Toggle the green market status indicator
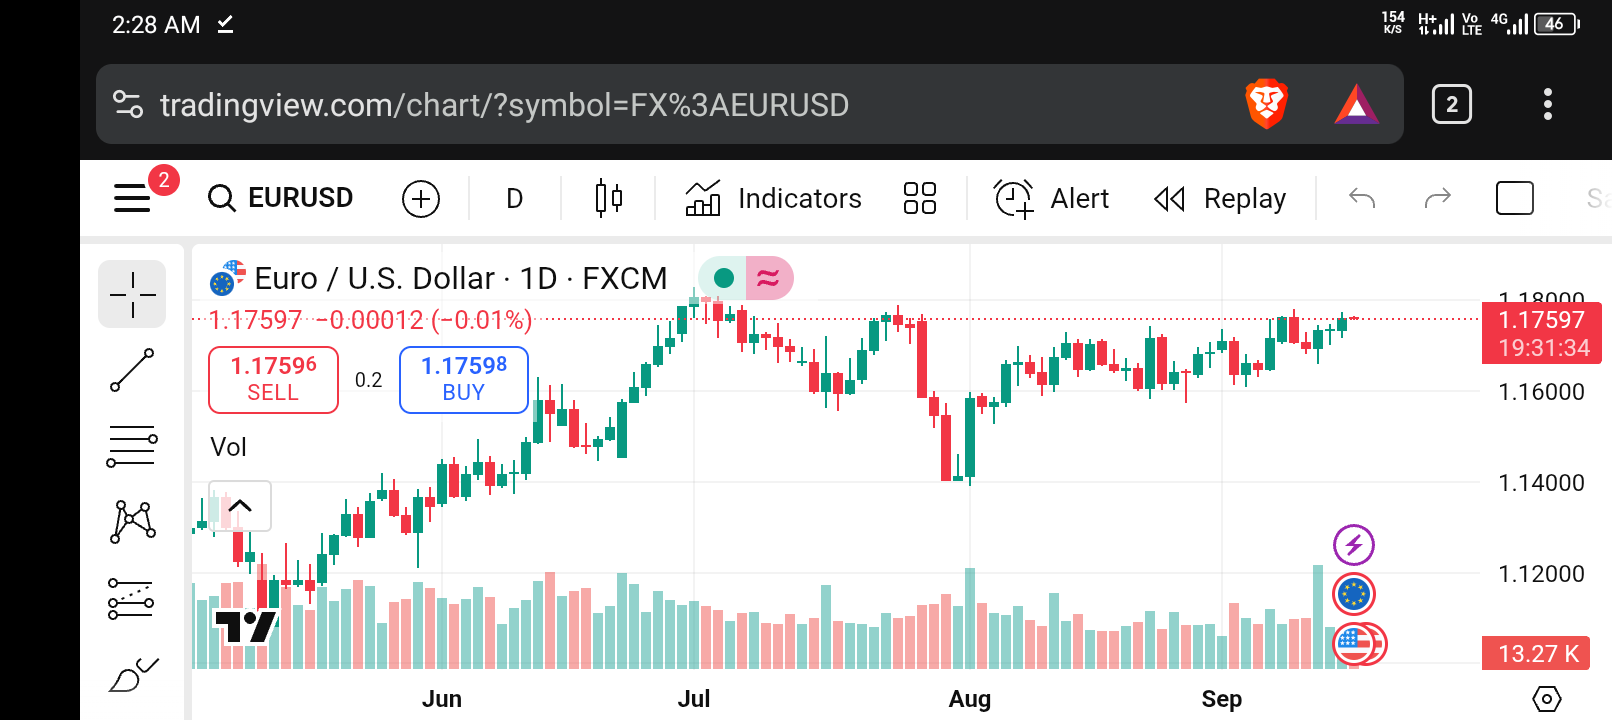The height and width of the screenshot is (720, 1612). click(x=724, y=278)
